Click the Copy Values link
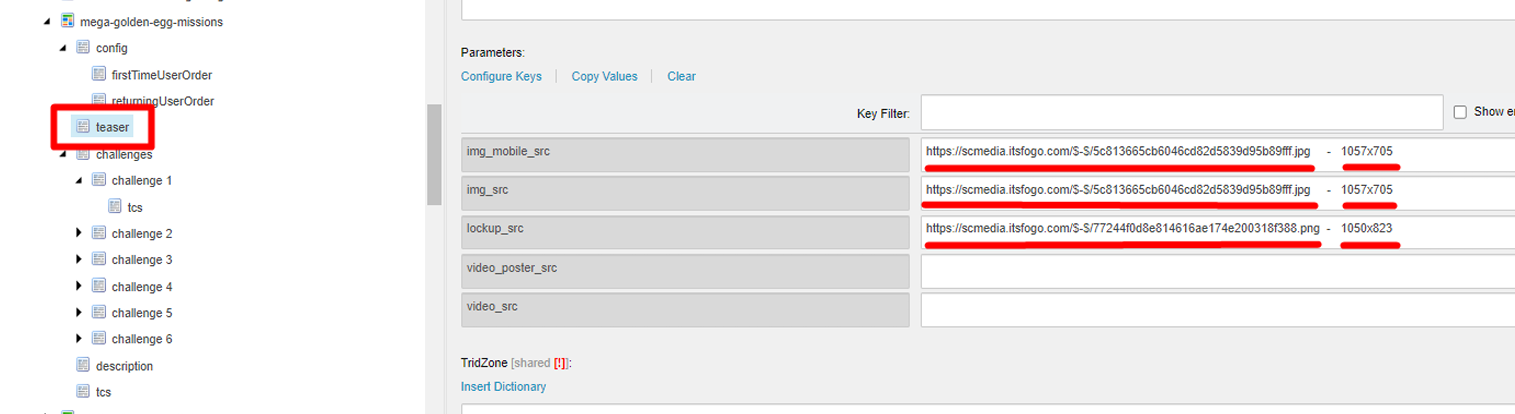This screenshot has height=414, width=1515. [604, 76]
